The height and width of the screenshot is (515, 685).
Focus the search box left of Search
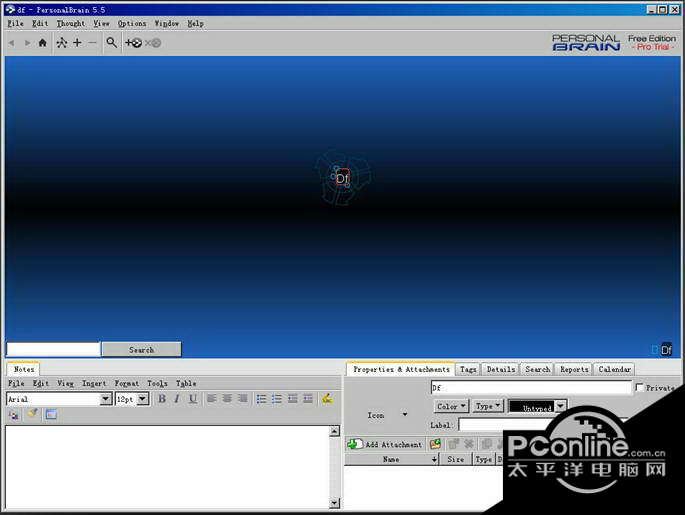pos(53,349)
